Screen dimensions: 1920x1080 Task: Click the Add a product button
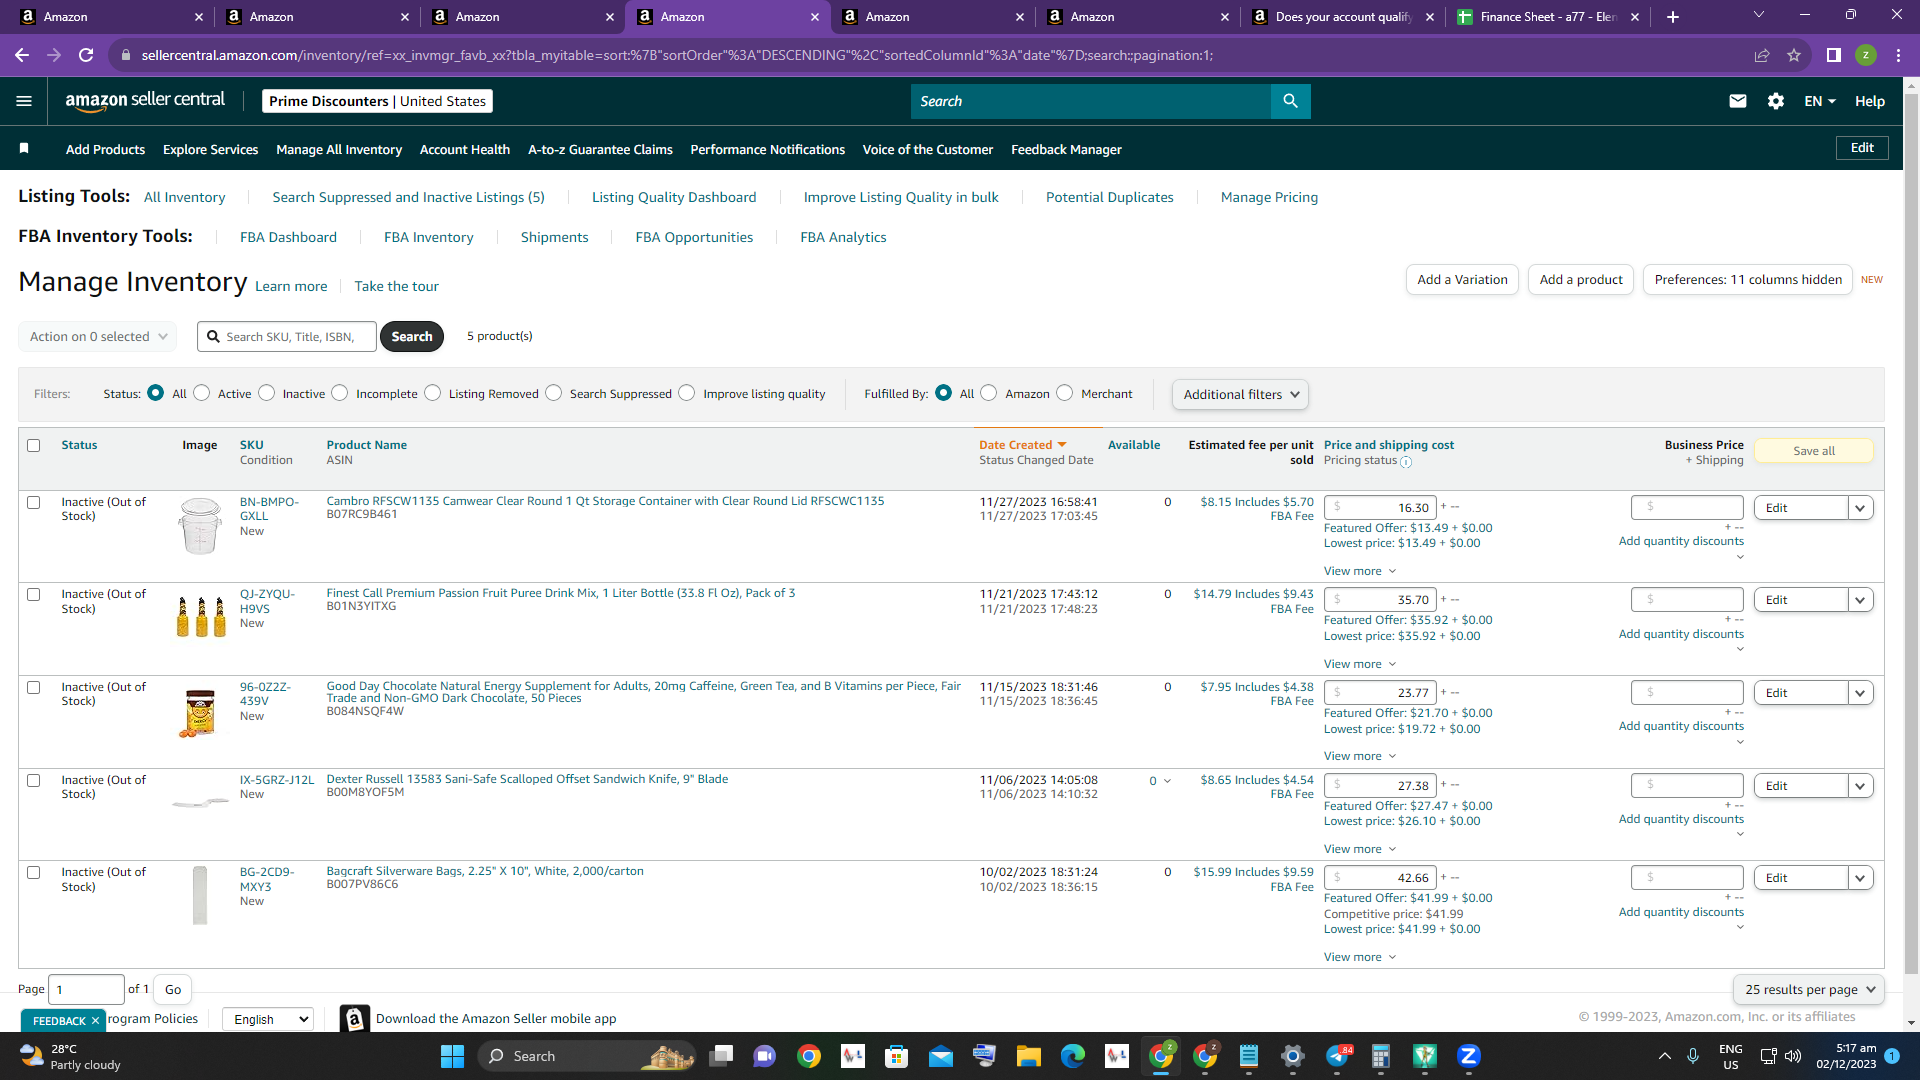tap(1581, 280)
